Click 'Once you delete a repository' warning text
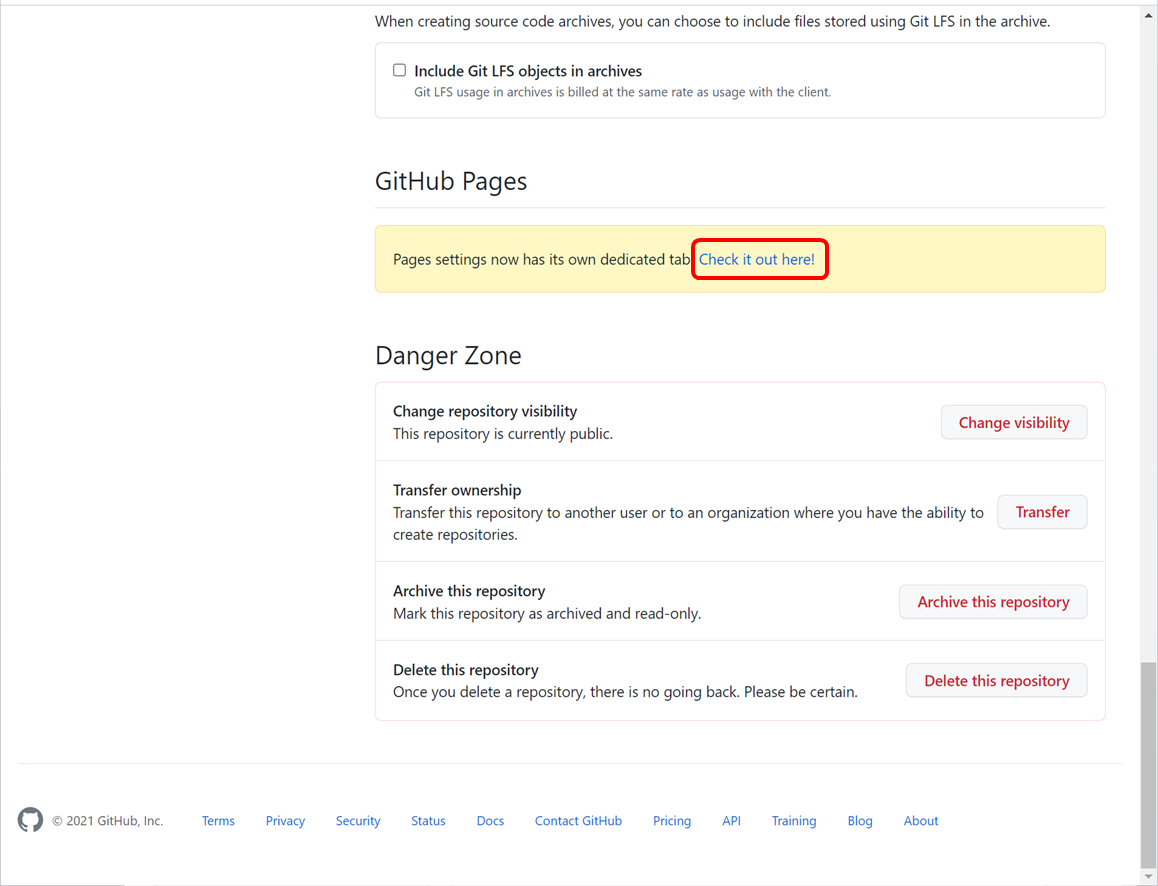Viewport: 1158px width, 886px height. pos(626,692)
